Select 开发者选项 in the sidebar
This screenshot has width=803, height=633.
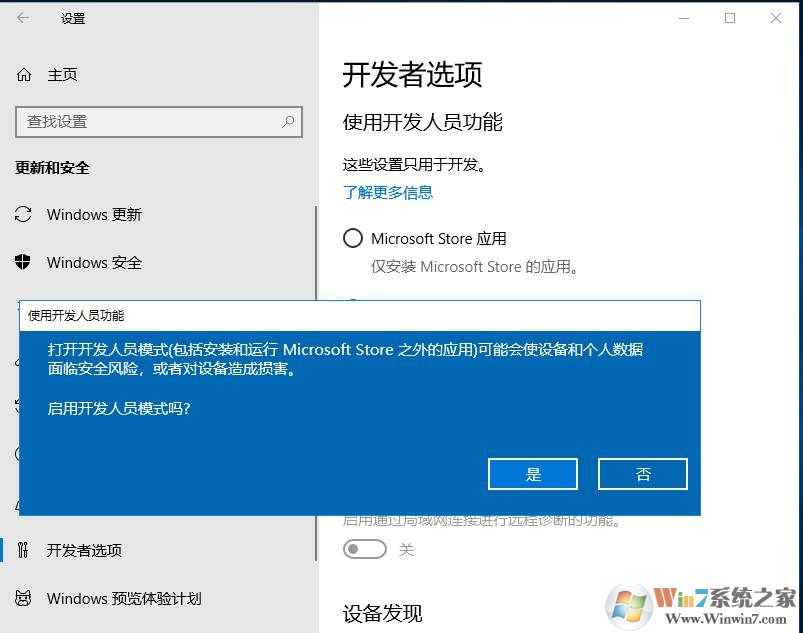84,550
